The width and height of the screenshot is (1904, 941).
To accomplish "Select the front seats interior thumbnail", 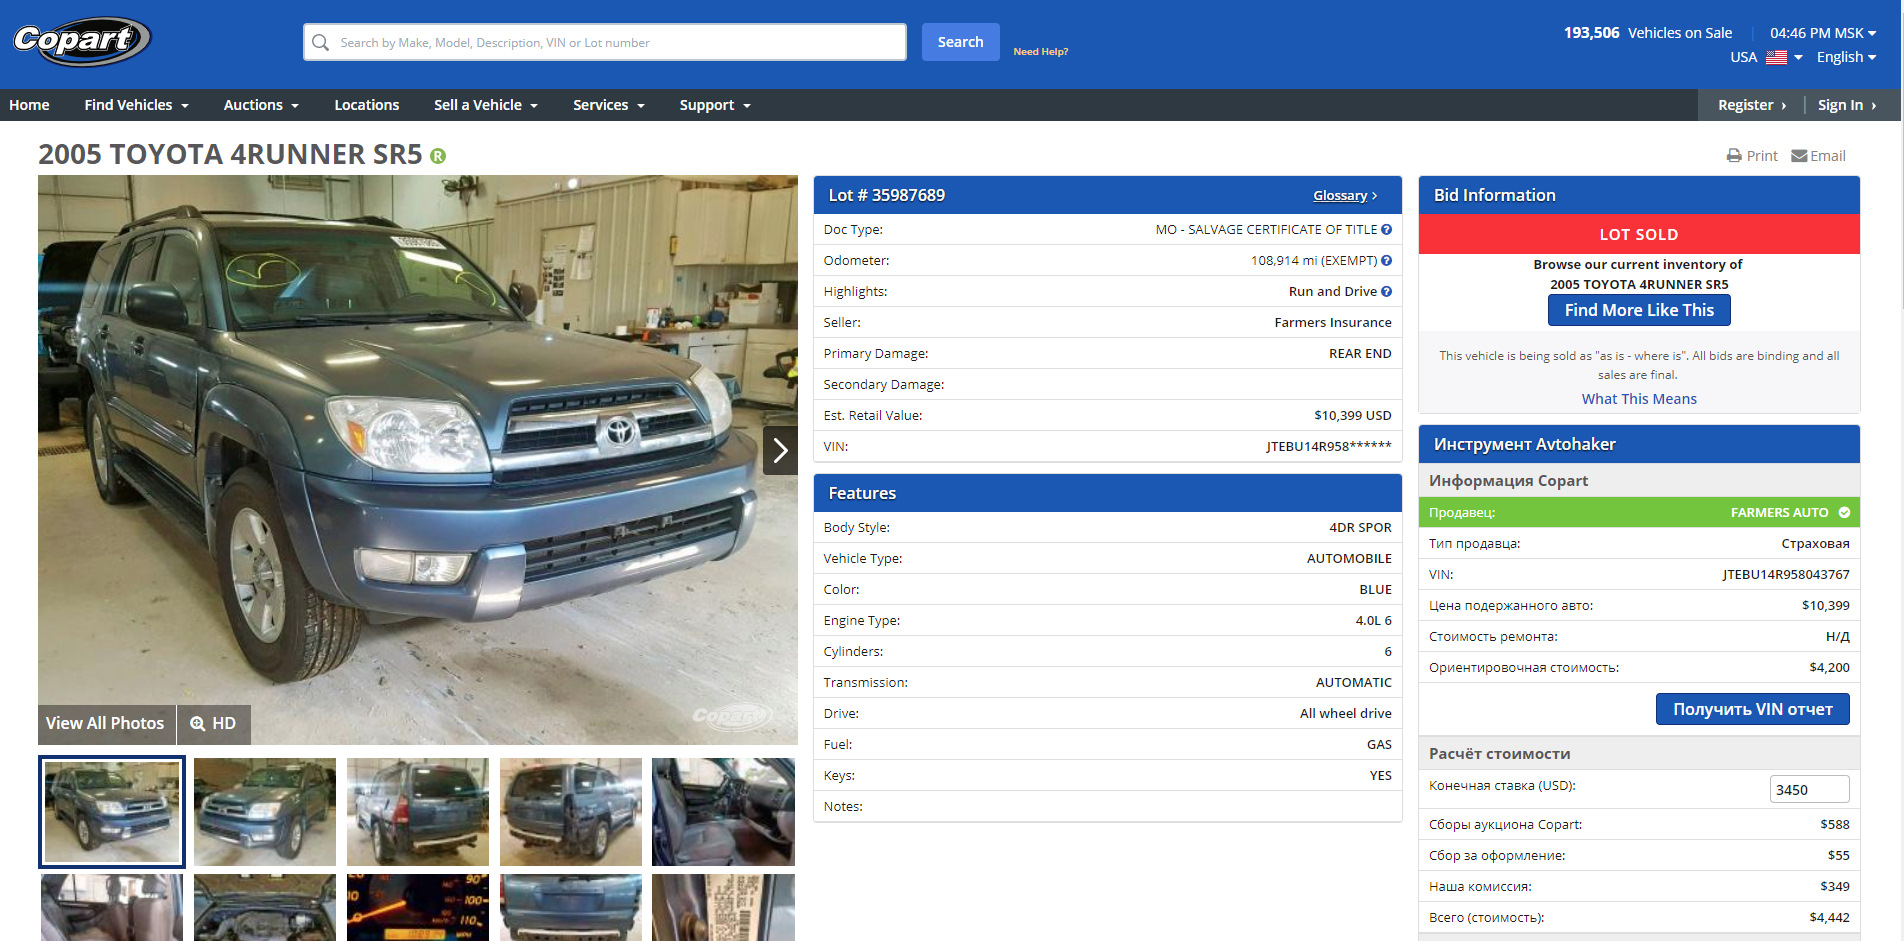I will [x=723, y=812].
